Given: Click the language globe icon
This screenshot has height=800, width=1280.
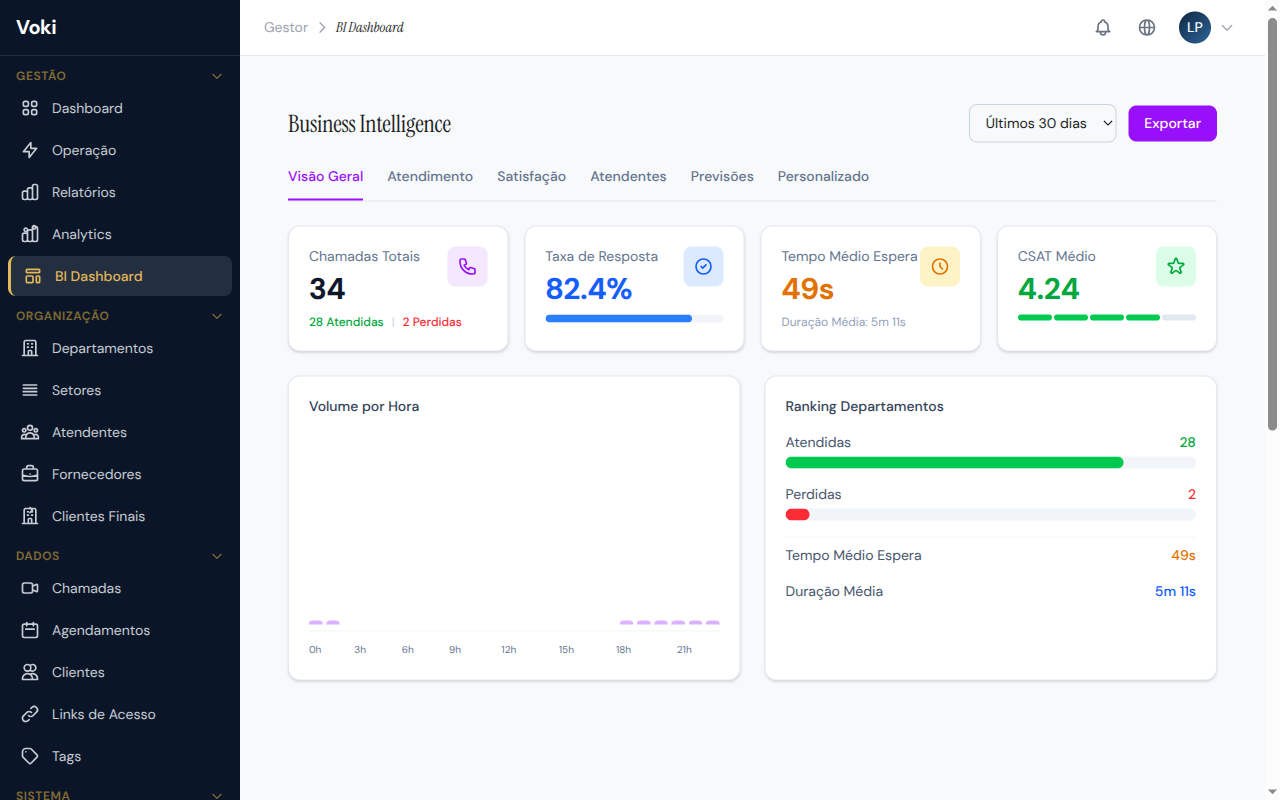Looking at the screenshot, I should pyautogui.click(x=1146, y=27).
